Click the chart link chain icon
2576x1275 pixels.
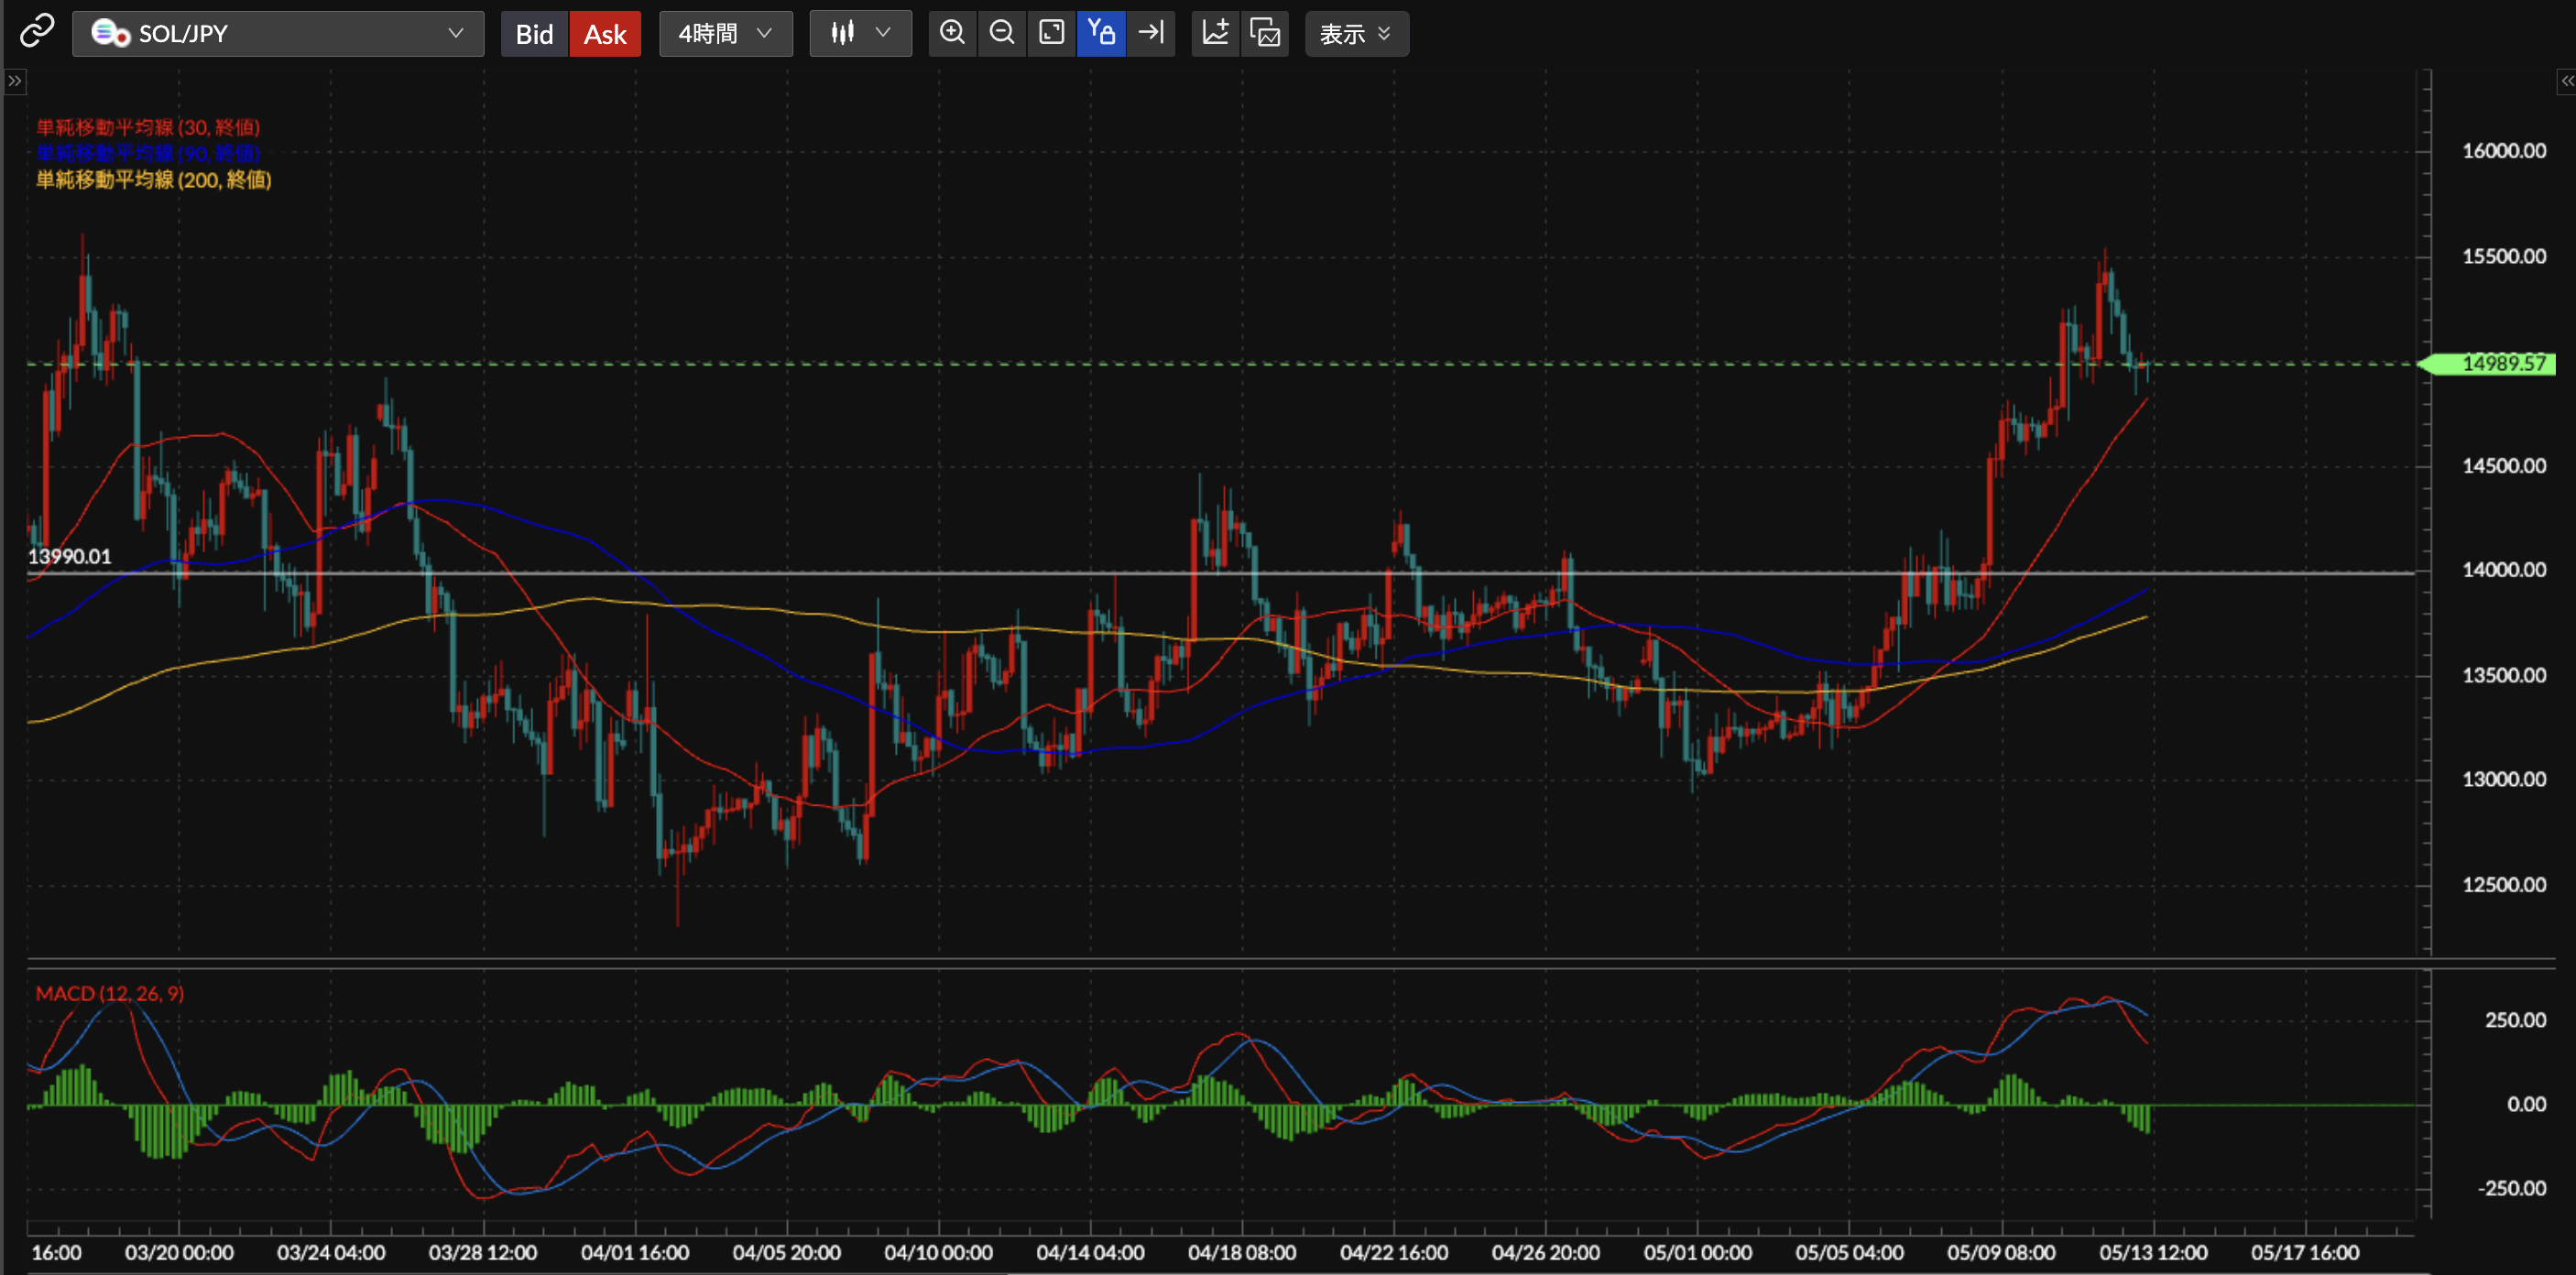point(37,32)
